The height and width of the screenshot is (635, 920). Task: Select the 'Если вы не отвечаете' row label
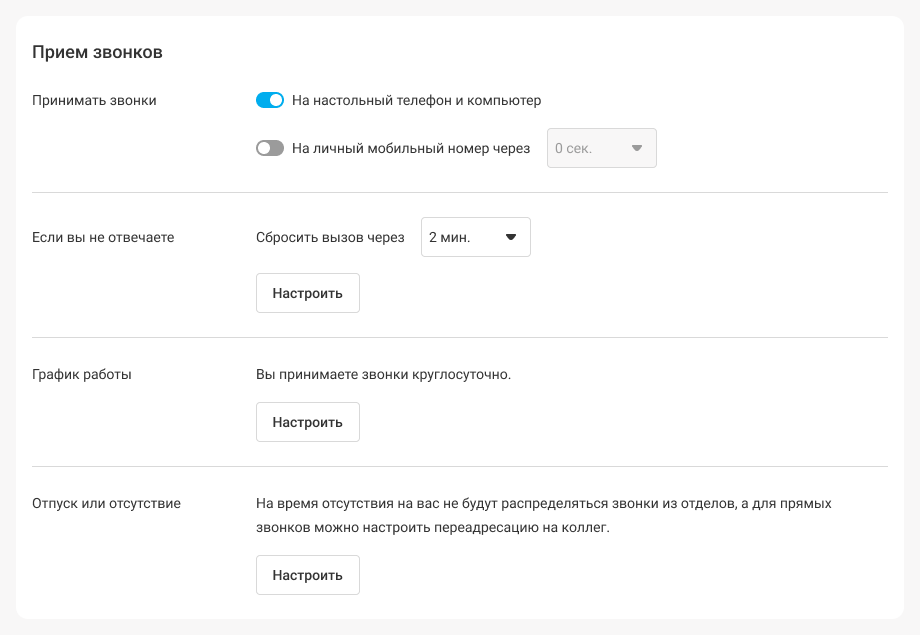(103, 237)
